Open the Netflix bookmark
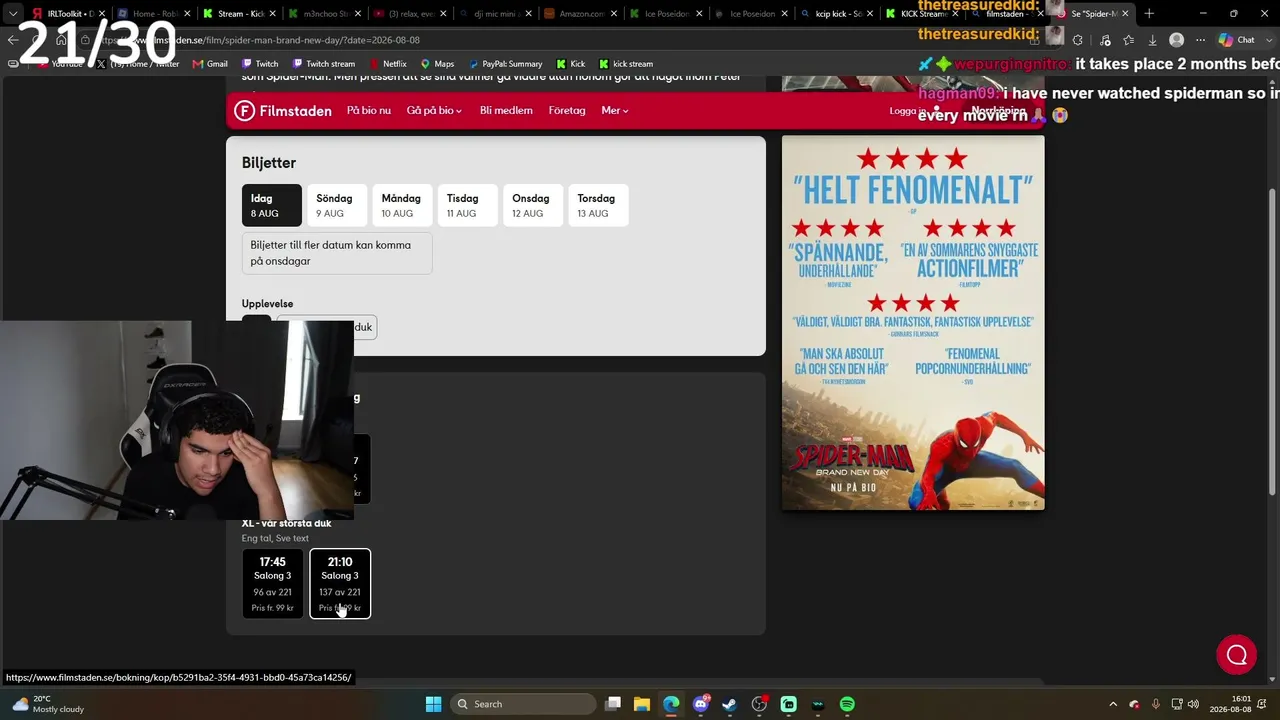This screenshot has width=1280, height=720. click(x=387, y=64)
